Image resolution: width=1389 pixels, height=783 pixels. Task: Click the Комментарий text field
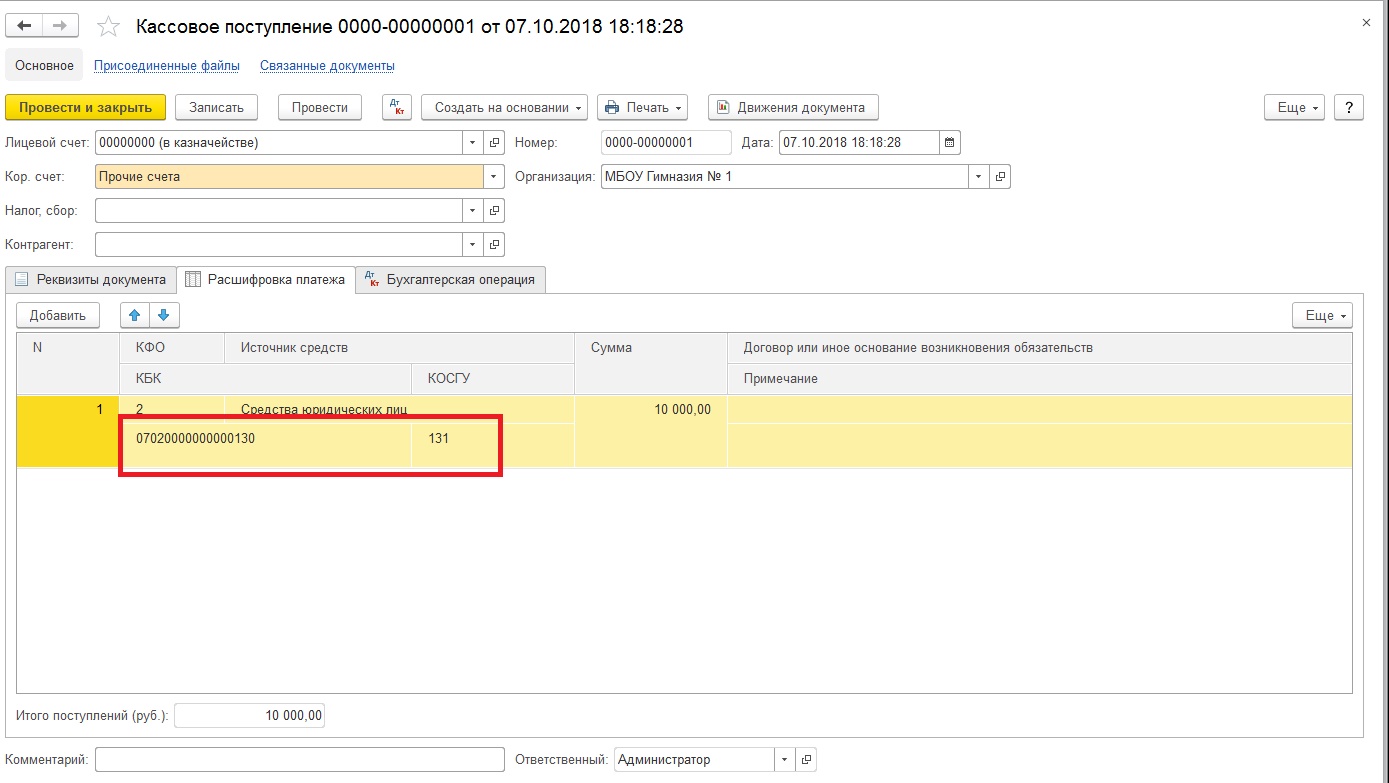[300, 760]
